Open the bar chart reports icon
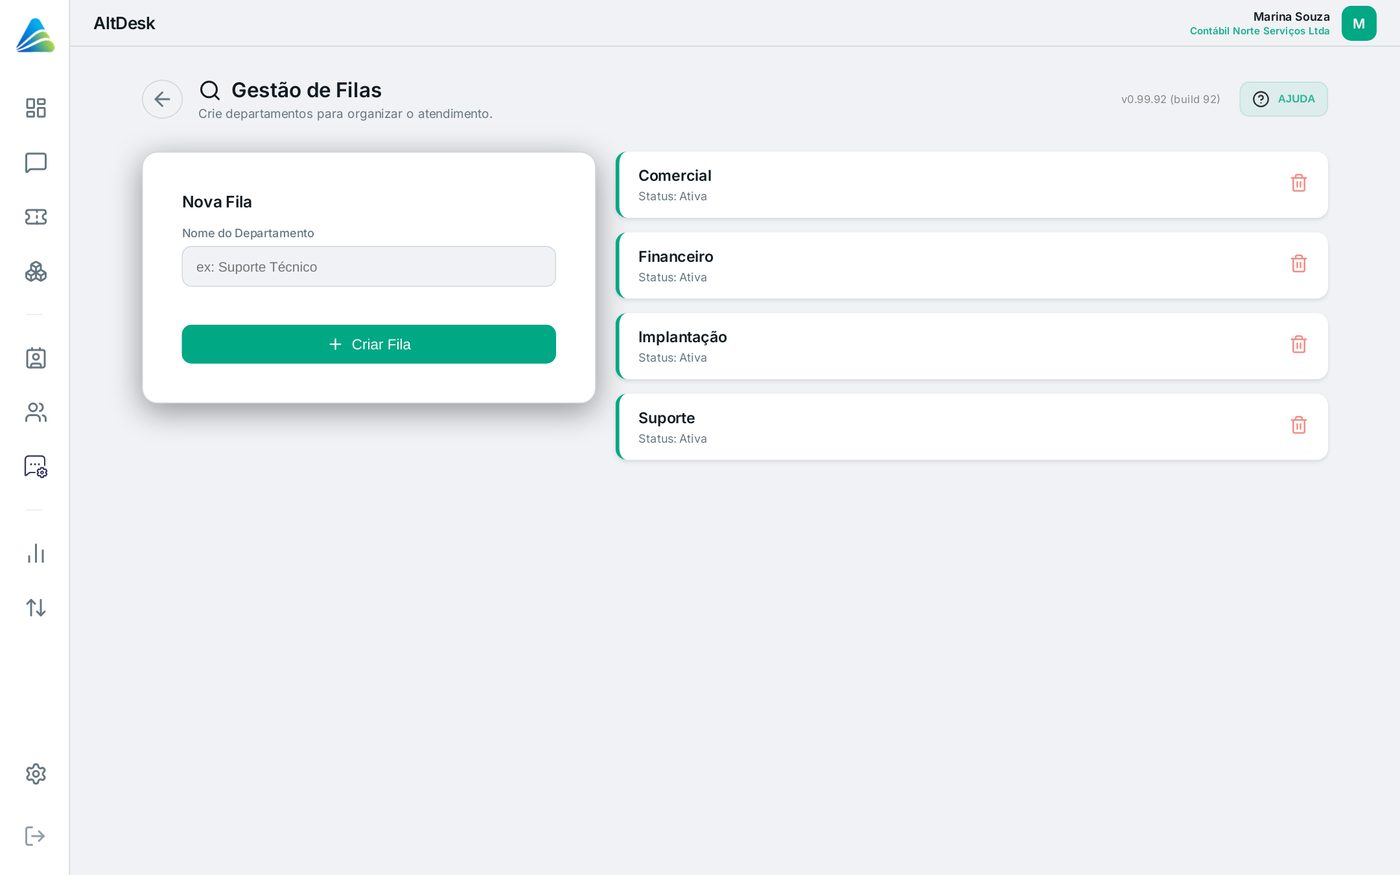This screenshot has height=875, width=1400. click(x=36, y=553)
